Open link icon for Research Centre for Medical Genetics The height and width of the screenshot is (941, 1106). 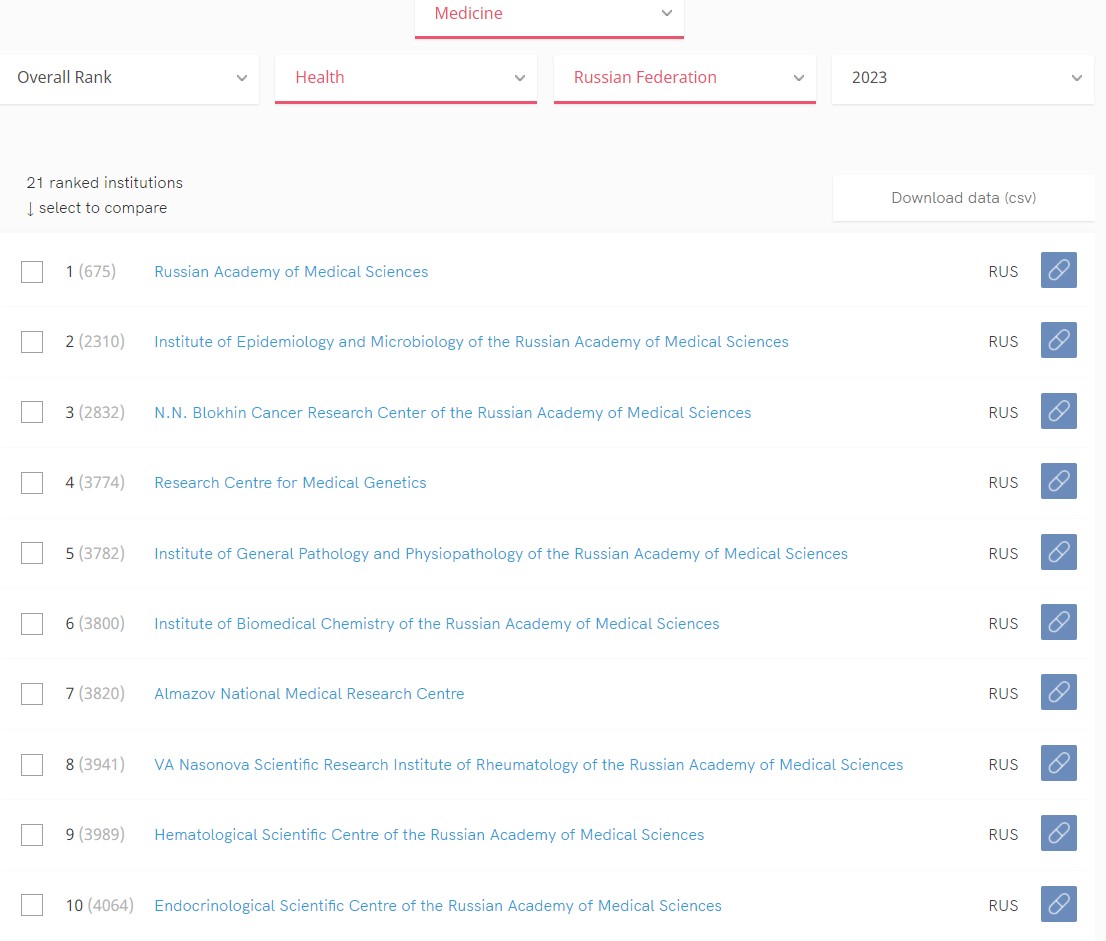[1058, 482]
